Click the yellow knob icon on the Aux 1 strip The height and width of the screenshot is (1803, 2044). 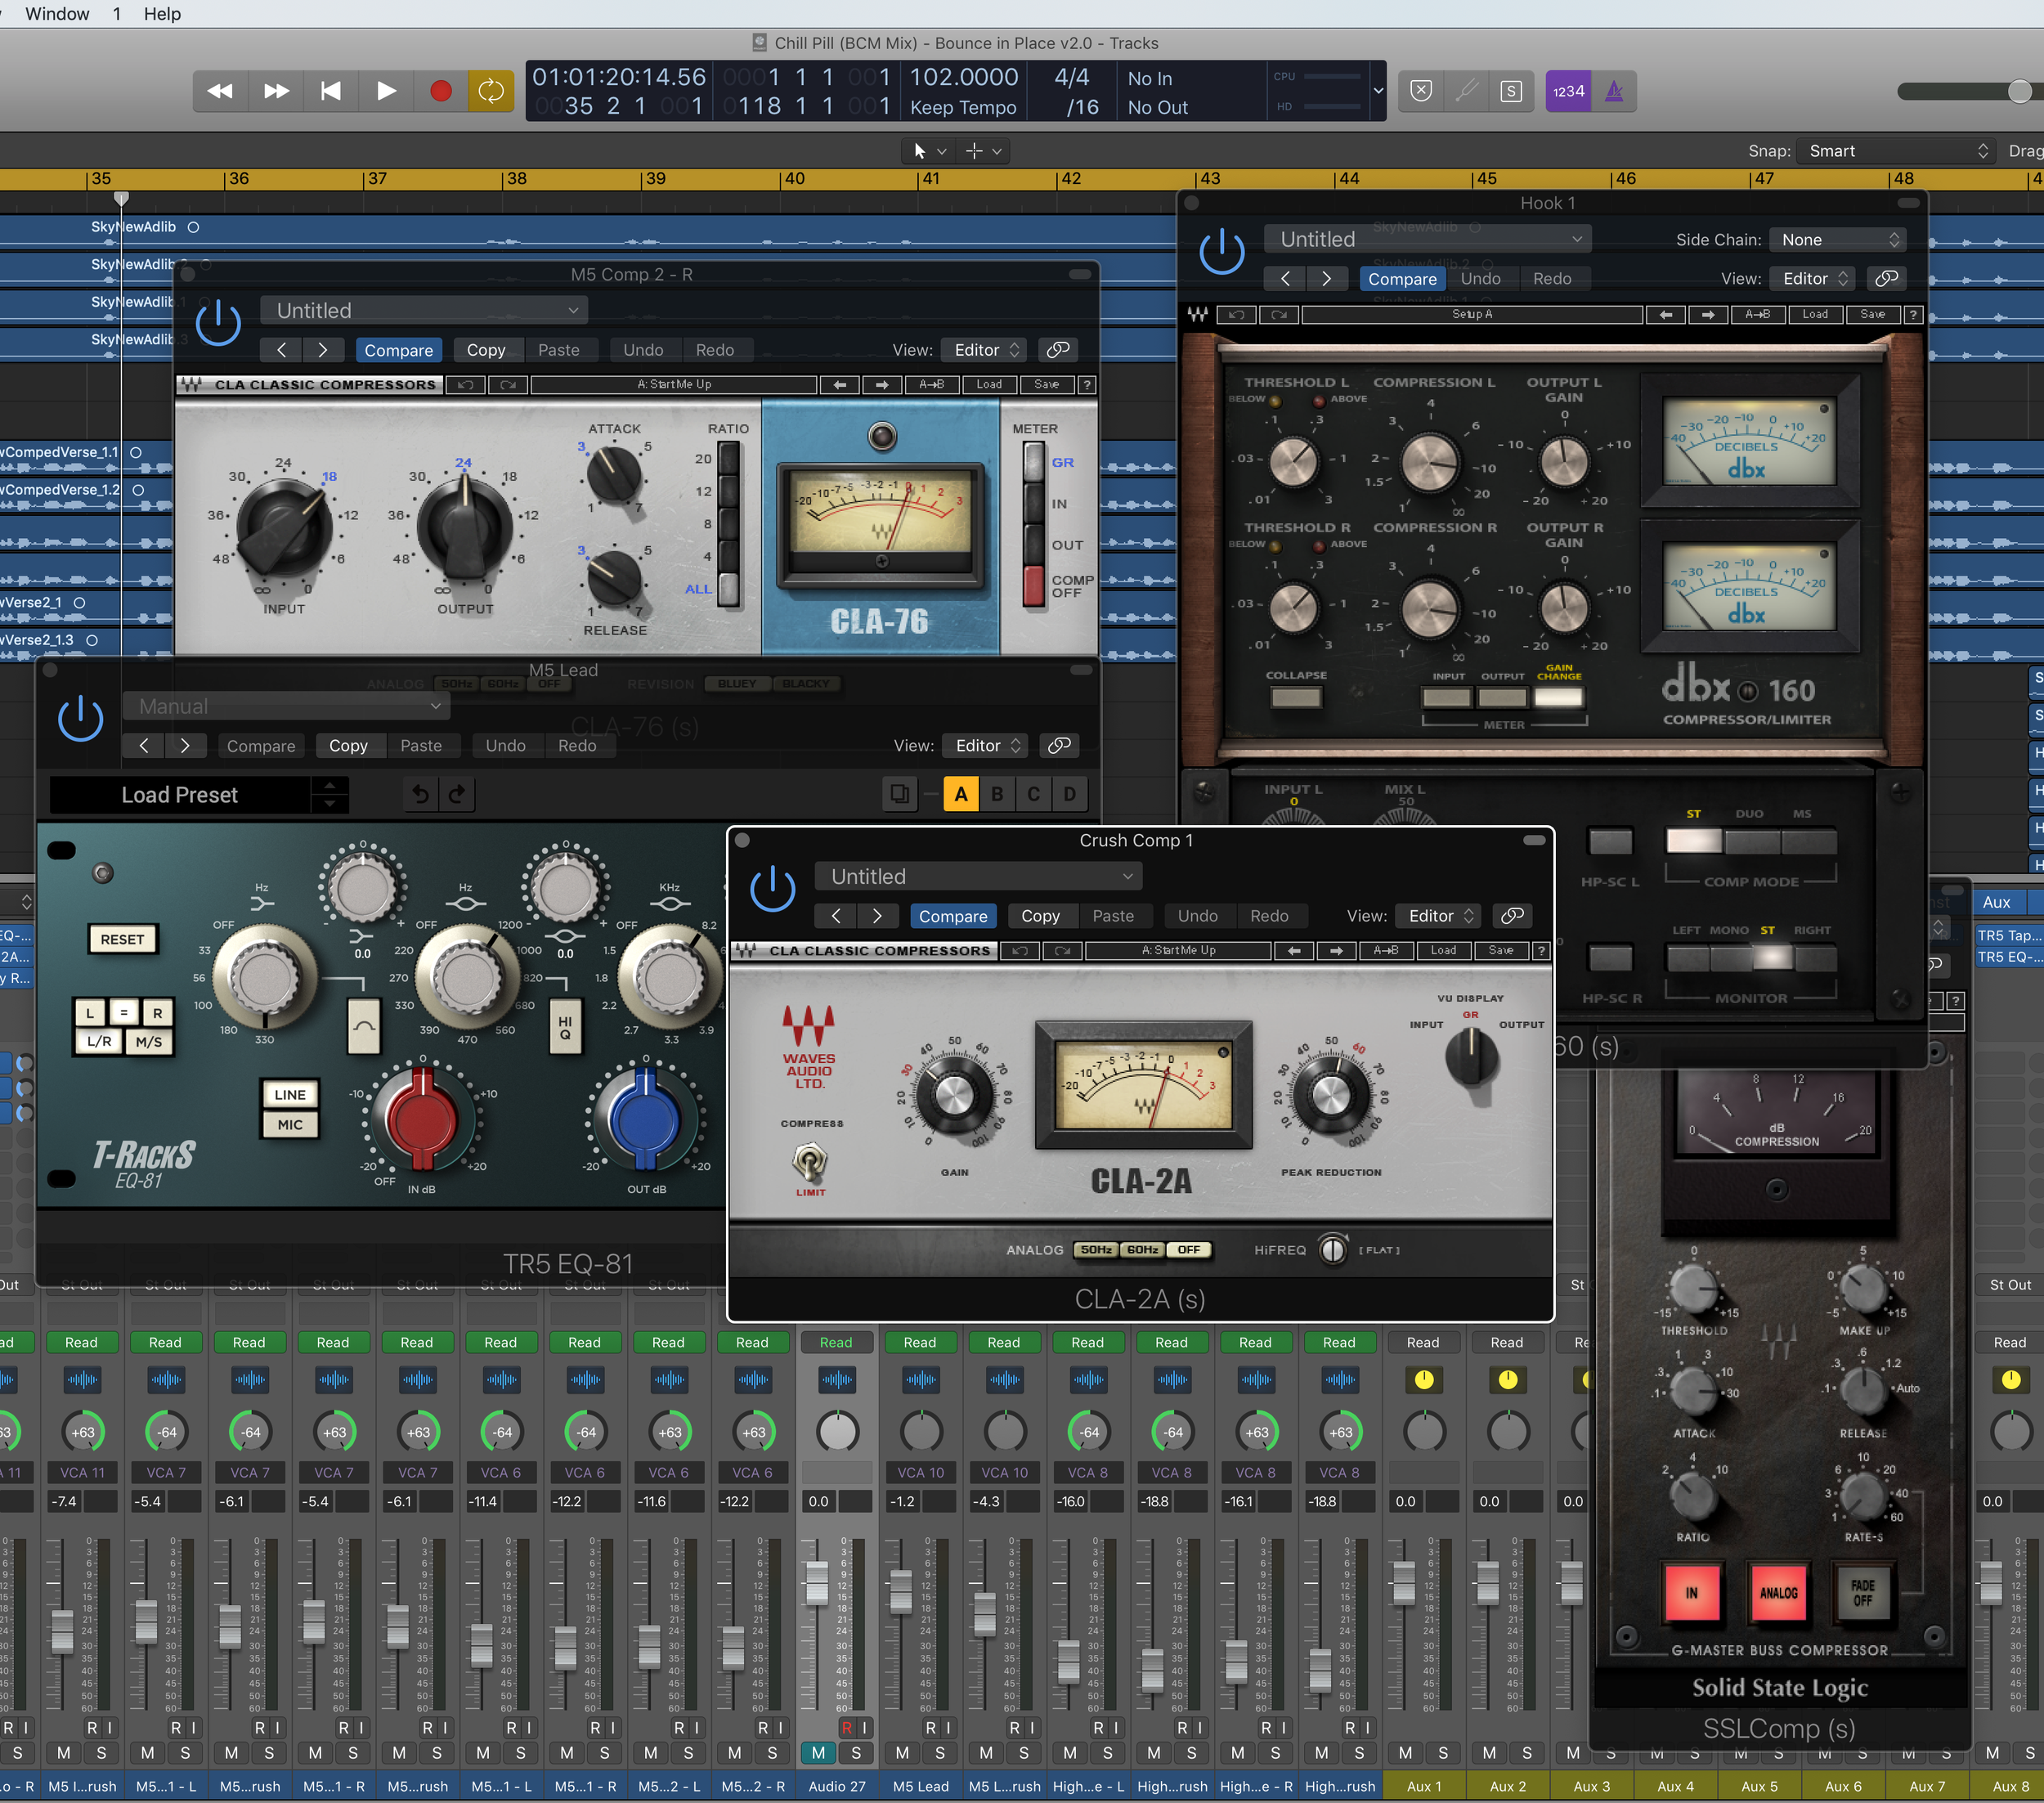click(1424, 1381)
